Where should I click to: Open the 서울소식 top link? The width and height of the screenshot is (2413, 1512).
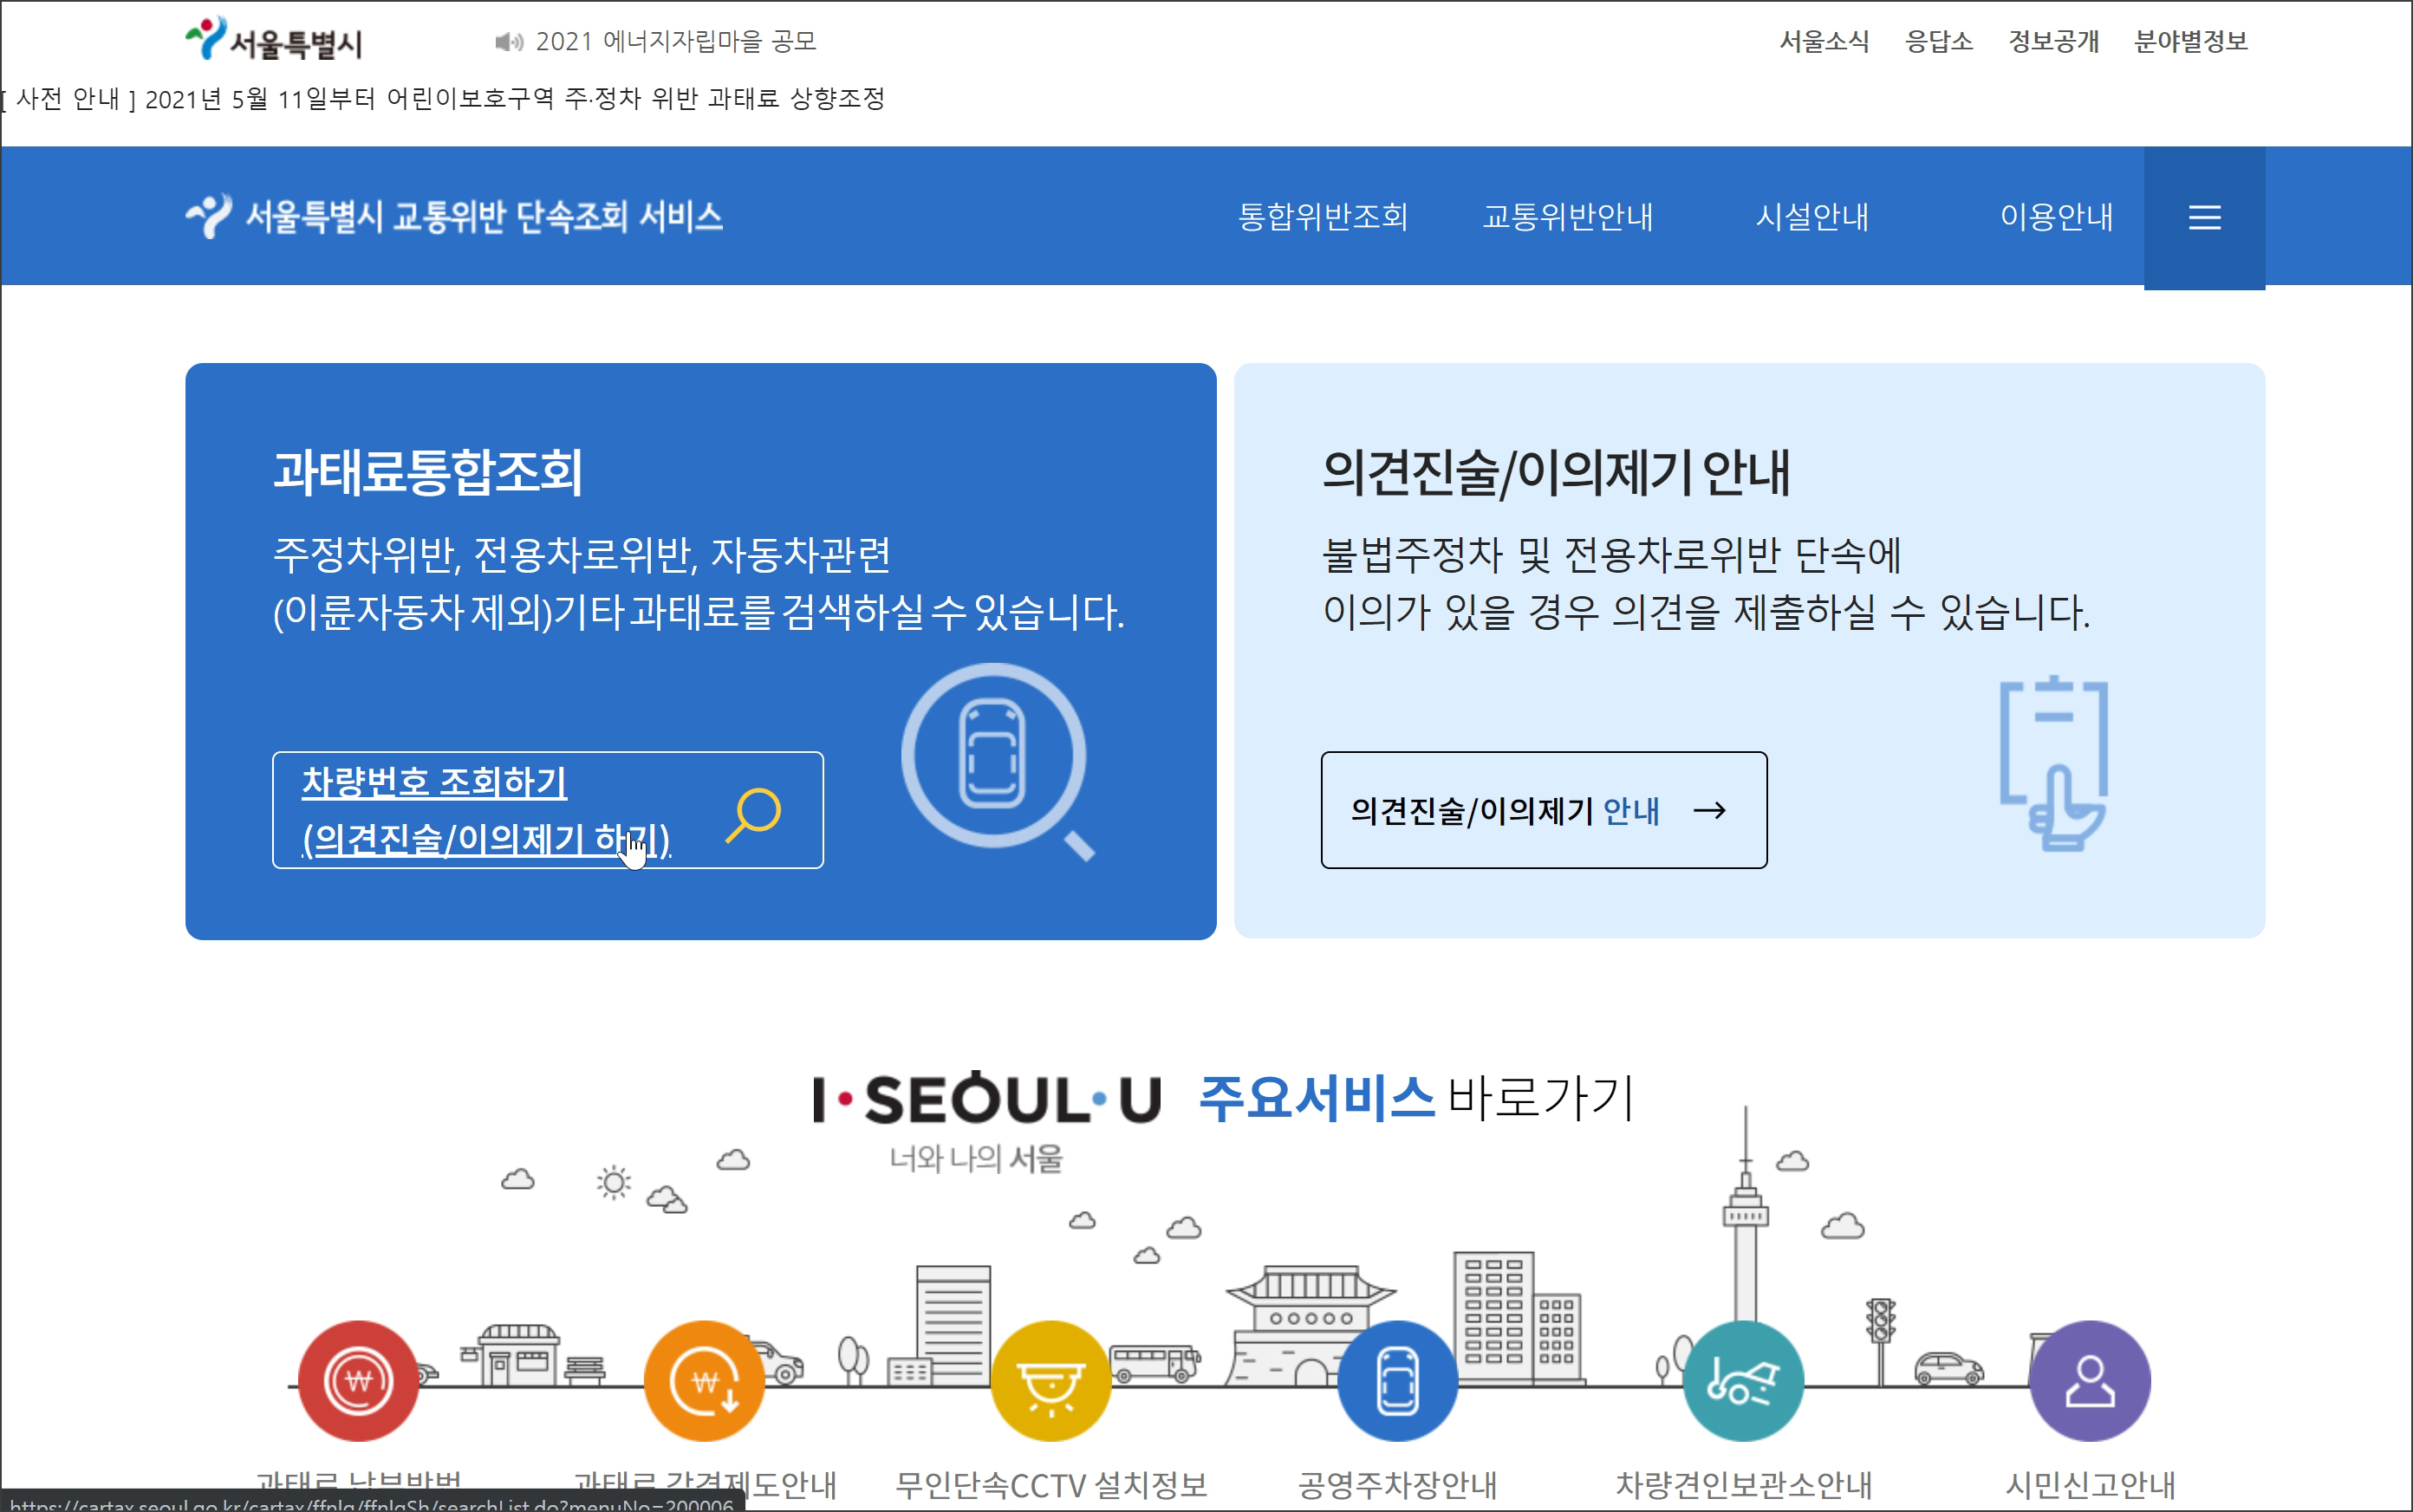[1823, 41]
